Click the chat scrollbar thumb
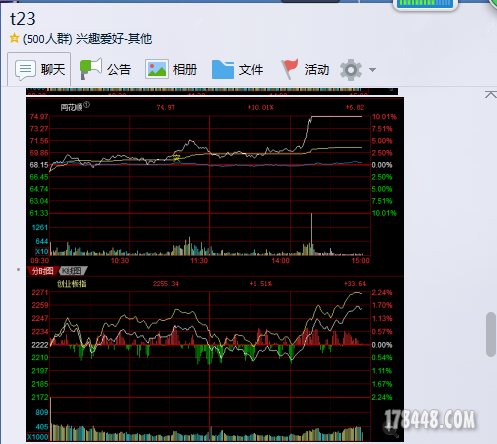This screenshot has height=444, width=497. point(491,334)
